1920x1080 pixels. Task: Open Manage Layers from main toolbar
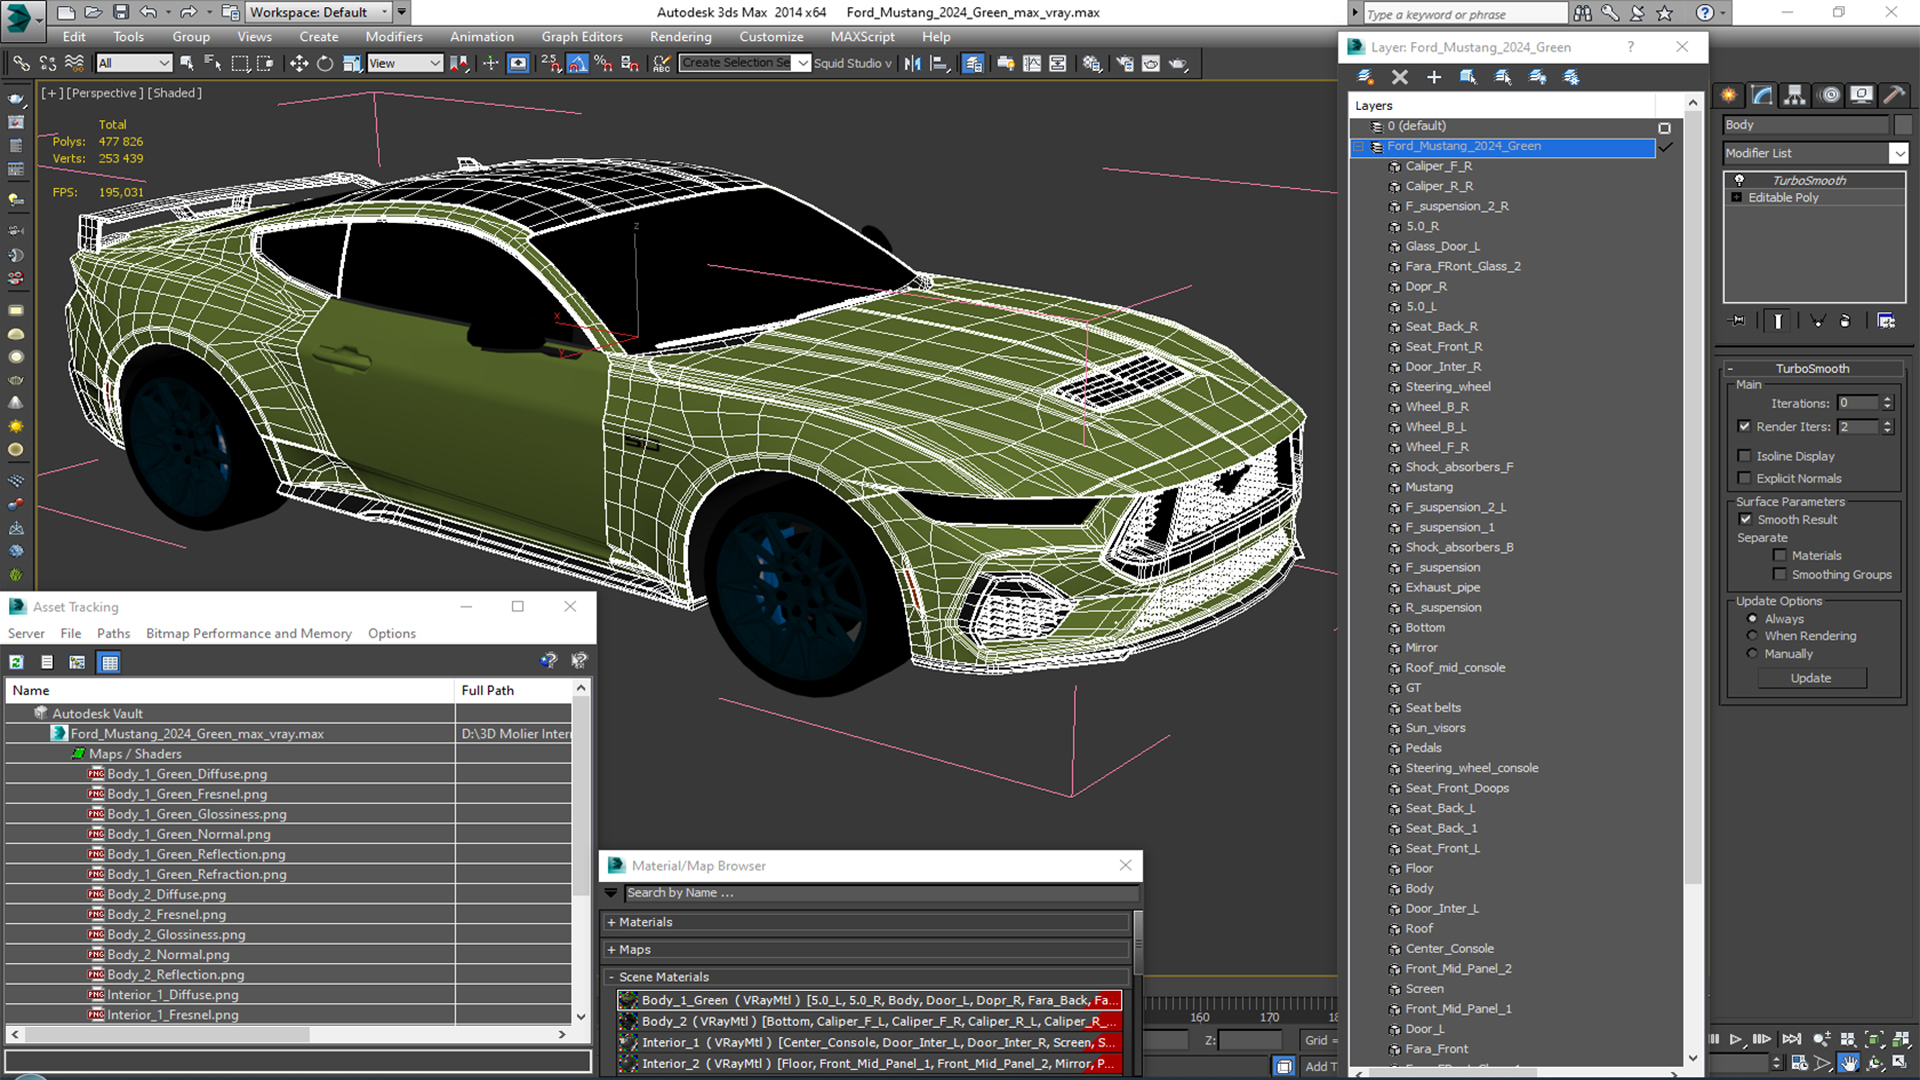[x=972, y=63]
